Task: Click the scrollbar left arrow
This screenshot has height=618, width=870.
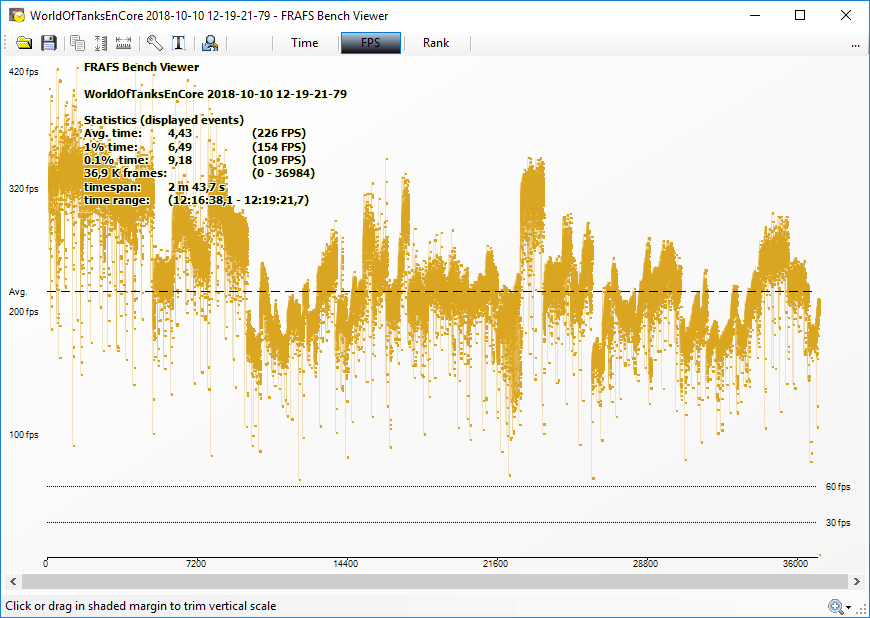Action: tap(13, 581)
